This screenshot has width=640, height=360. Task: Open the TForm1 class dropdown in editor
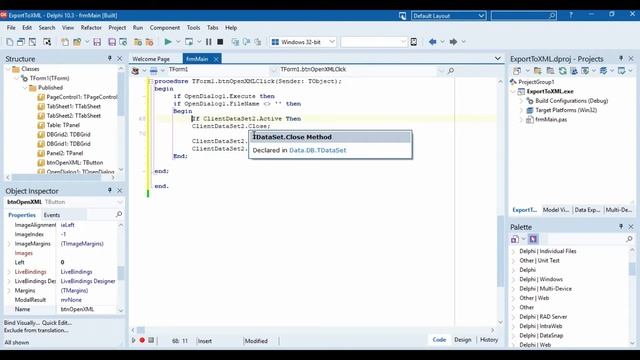[x=273, y=70]
